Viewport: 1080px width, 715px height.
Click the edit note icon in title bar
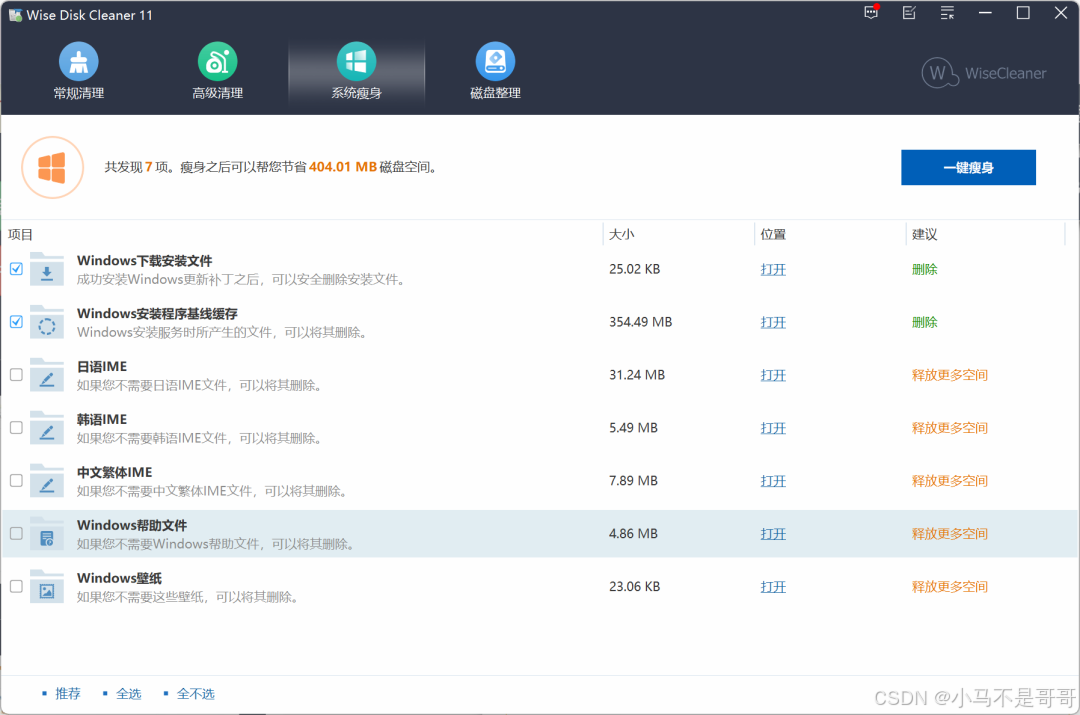coord(909,12)
